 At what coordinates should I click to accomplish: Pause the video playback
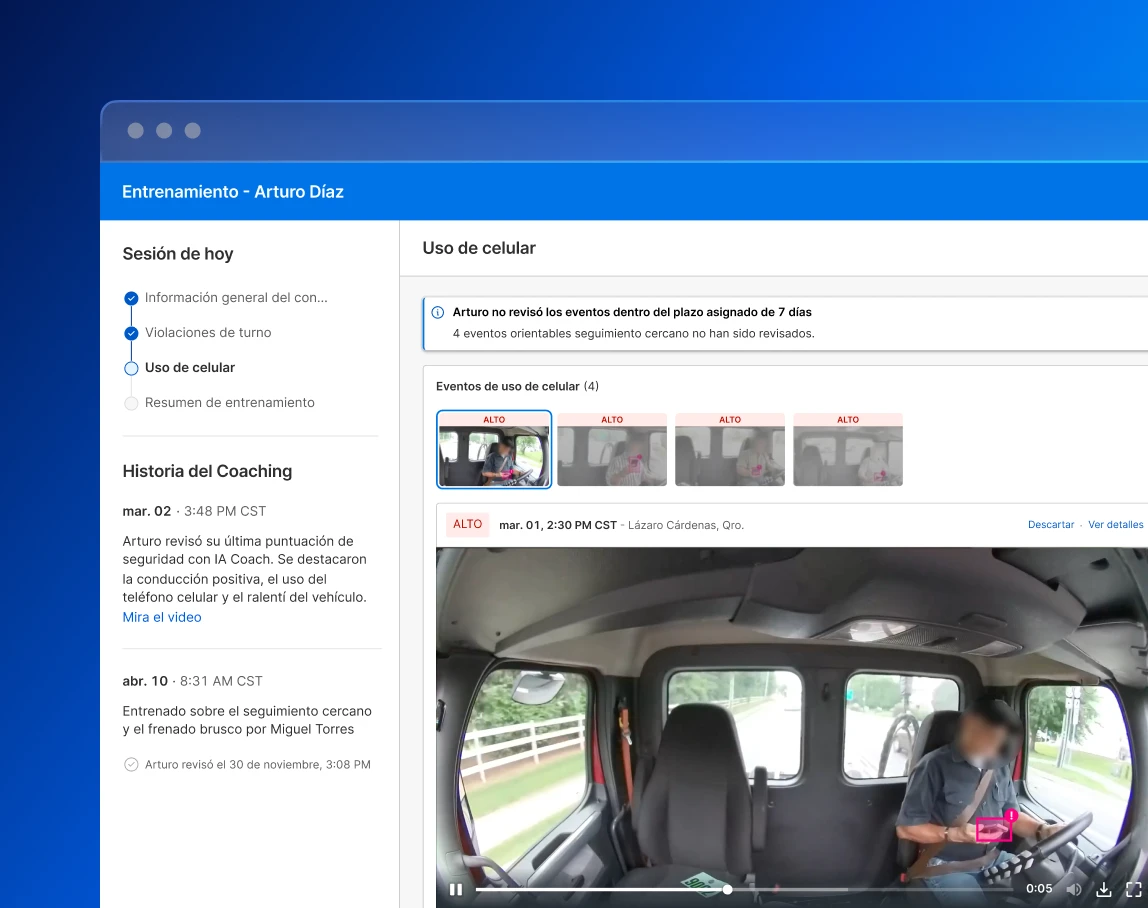click(x=456, y=889)
